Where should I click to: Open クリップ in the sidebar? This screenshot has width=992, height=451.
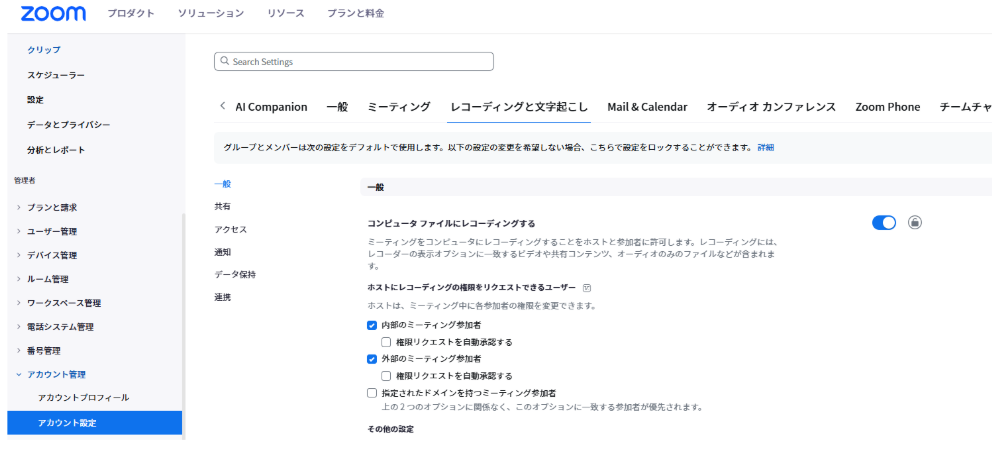coord(44,49)
